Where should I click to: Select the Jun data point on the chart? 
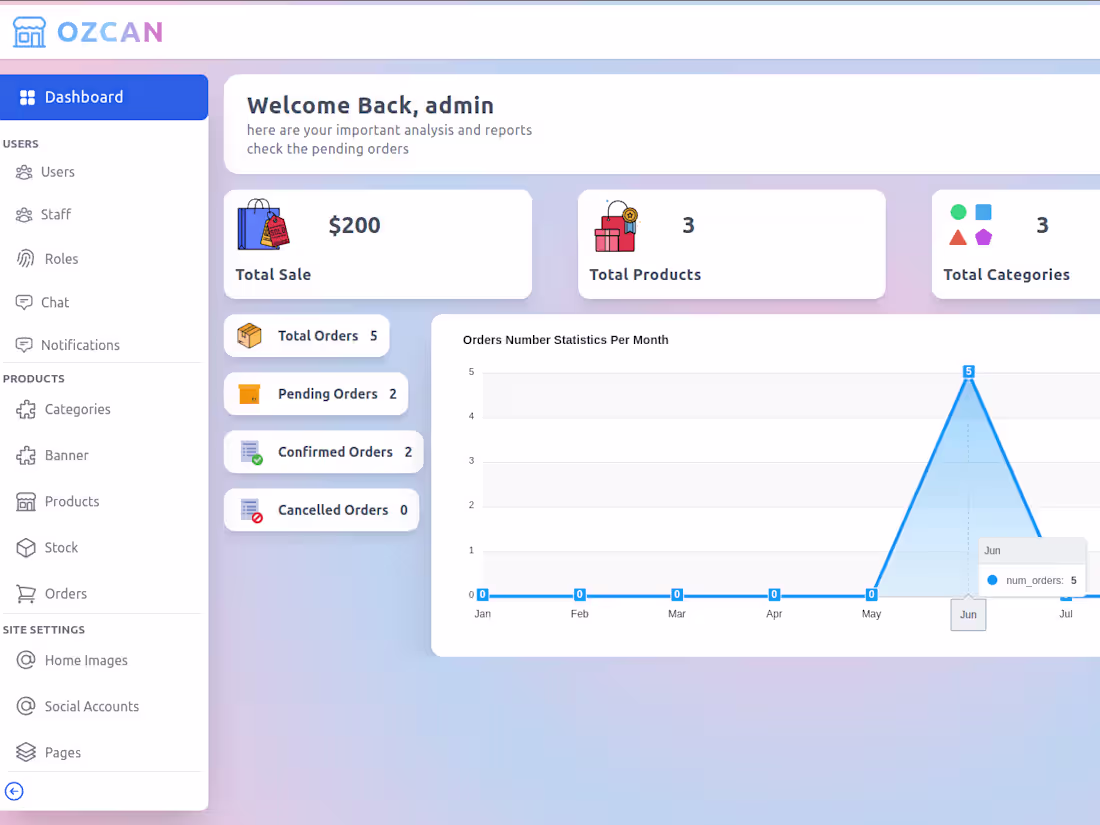pyautogui.click(x=968, y=371)
